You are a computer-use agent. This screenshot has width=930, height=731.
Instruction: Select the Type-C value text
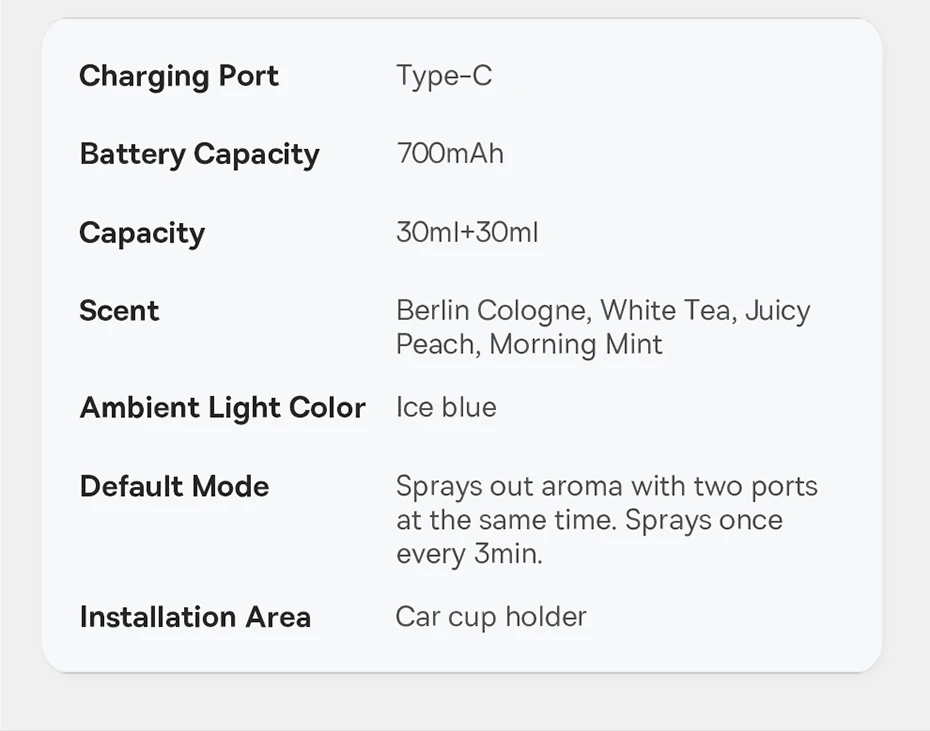444,76
